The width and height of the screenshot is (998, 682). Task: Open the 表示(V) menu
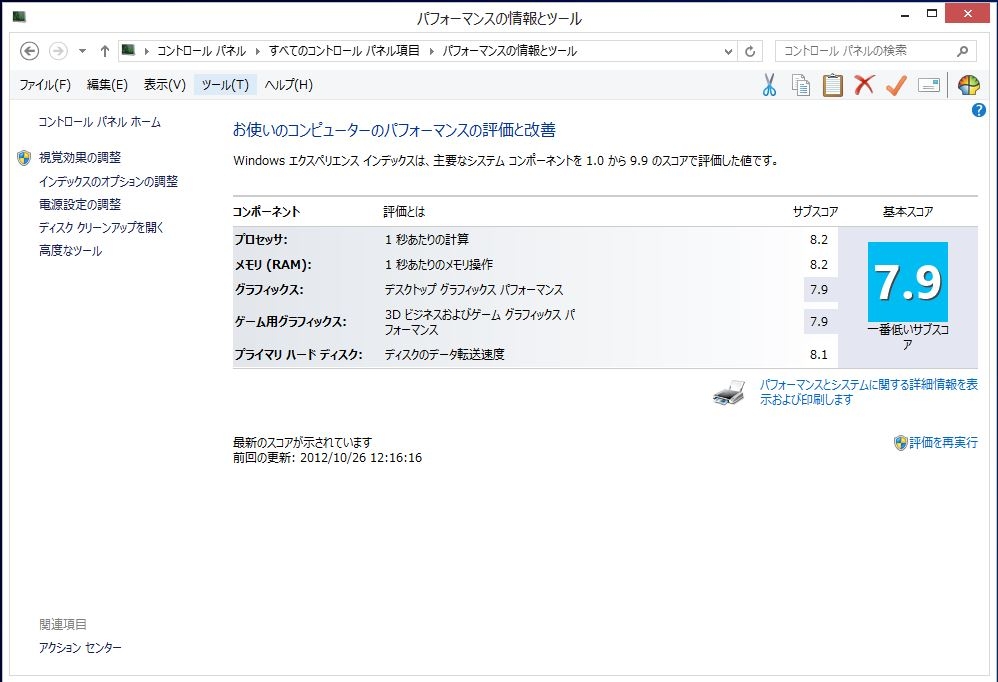[x=164, y=85]
